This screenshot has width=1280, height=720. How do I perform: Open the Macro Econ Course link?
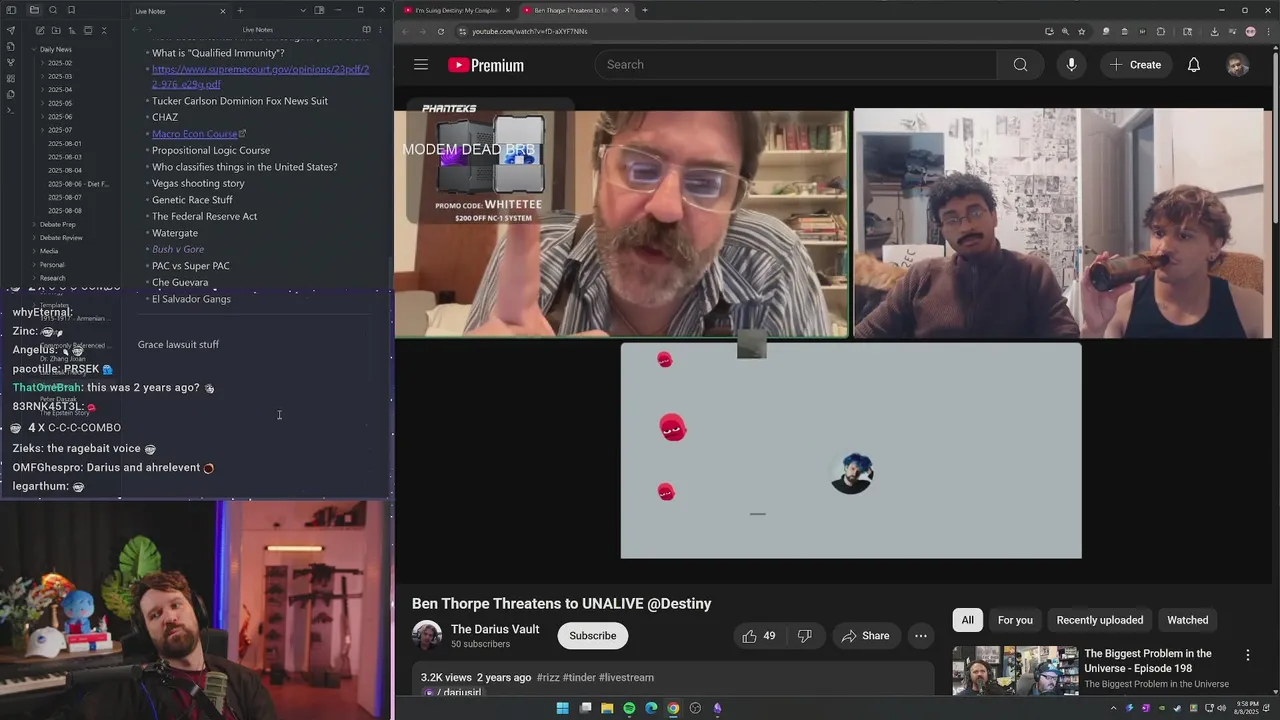pyautogui.click(x=195, y=134)
